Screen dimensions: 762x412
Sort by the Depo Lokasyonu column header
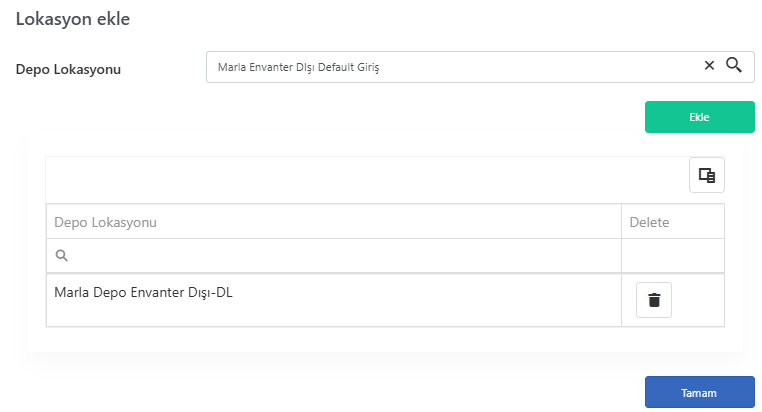pyautogui.click(x=334, y=222)
